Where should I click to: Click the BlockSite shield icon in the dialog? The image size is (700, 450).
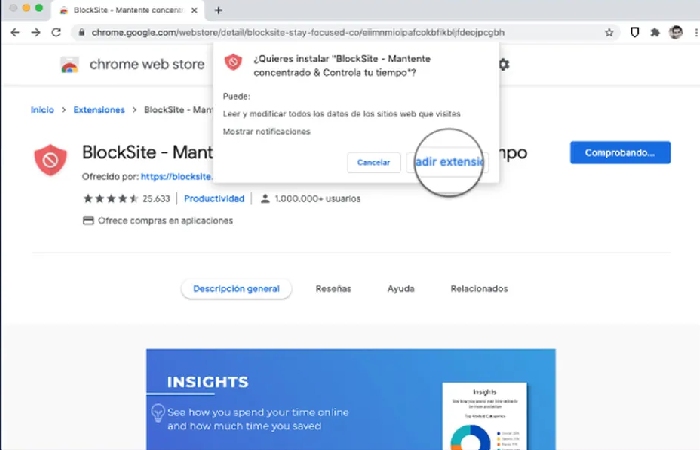pos(233,62)
